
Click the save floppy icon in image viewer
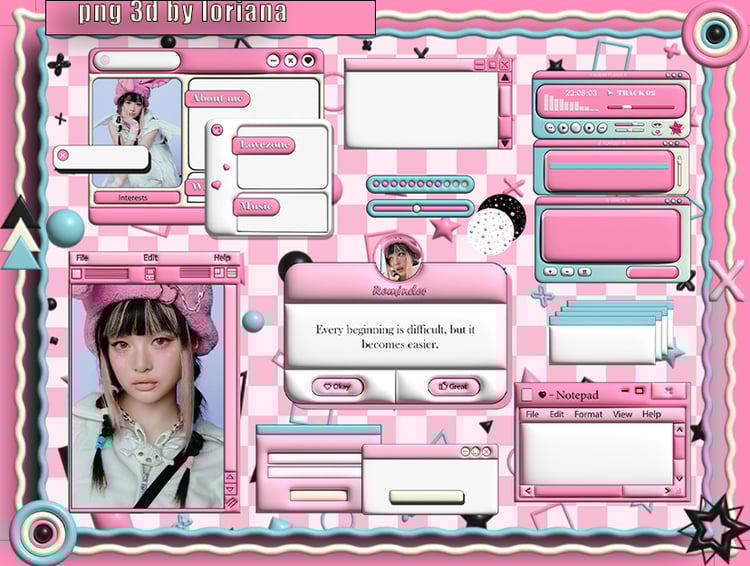tap(150, 274)
